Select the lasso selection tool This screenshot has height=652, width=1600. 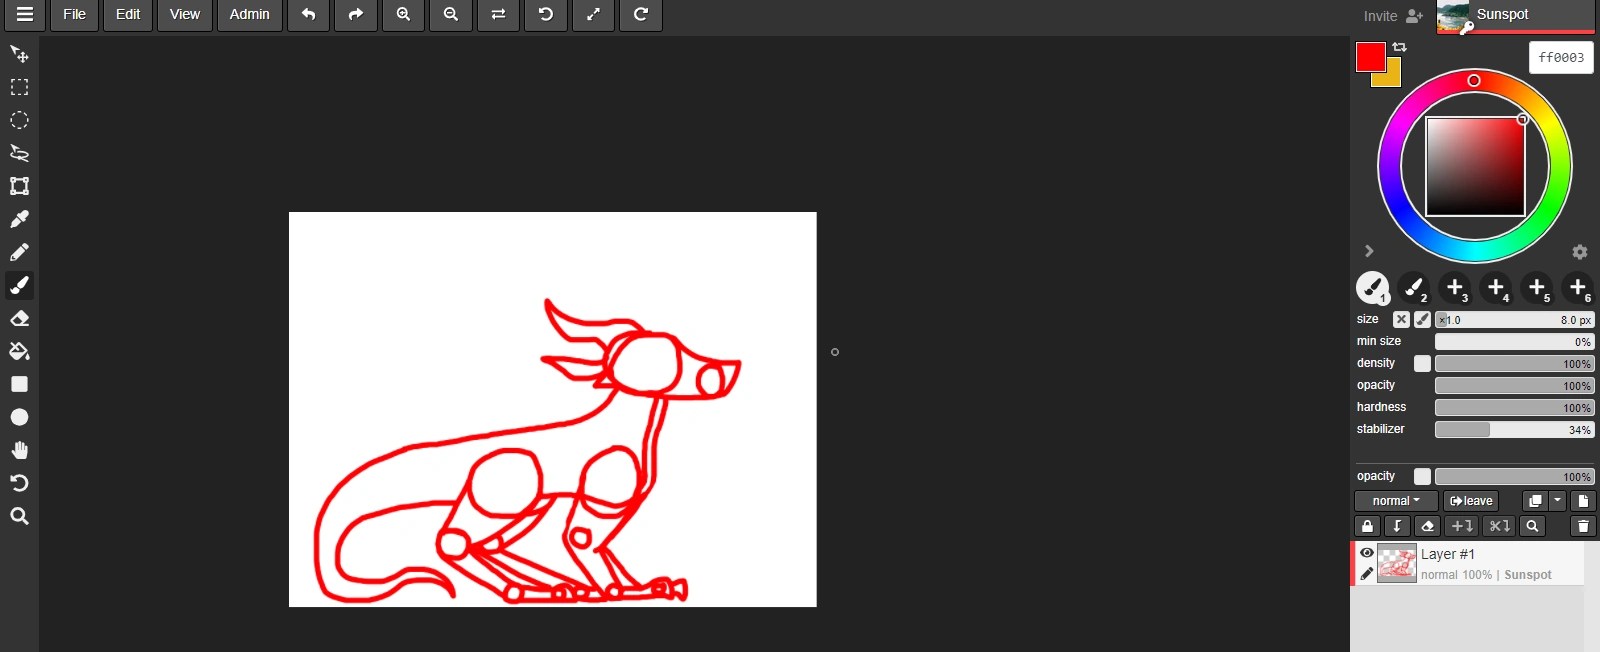(19, 153)
